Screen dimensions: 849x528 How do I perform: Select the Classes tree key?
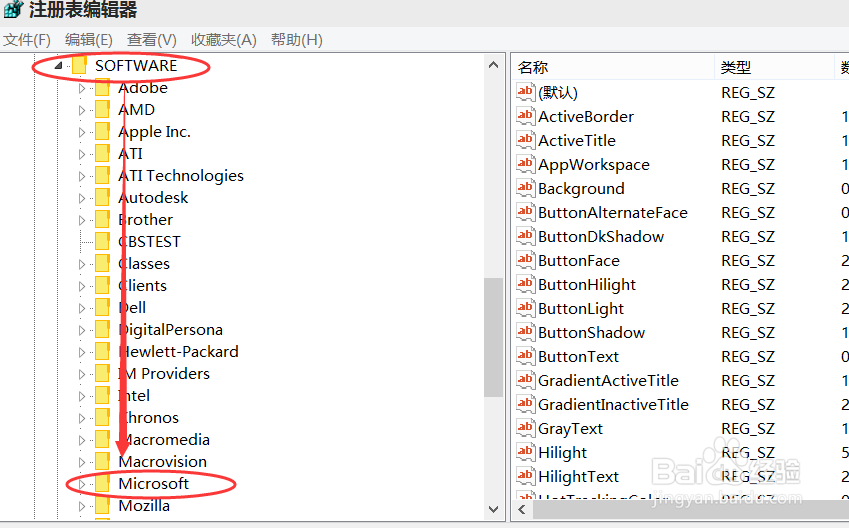pos(144,264)
